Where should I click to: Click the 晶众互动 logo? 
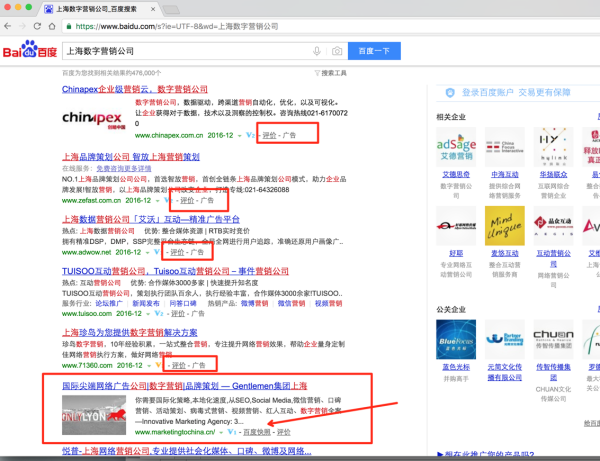coord(553,226)
